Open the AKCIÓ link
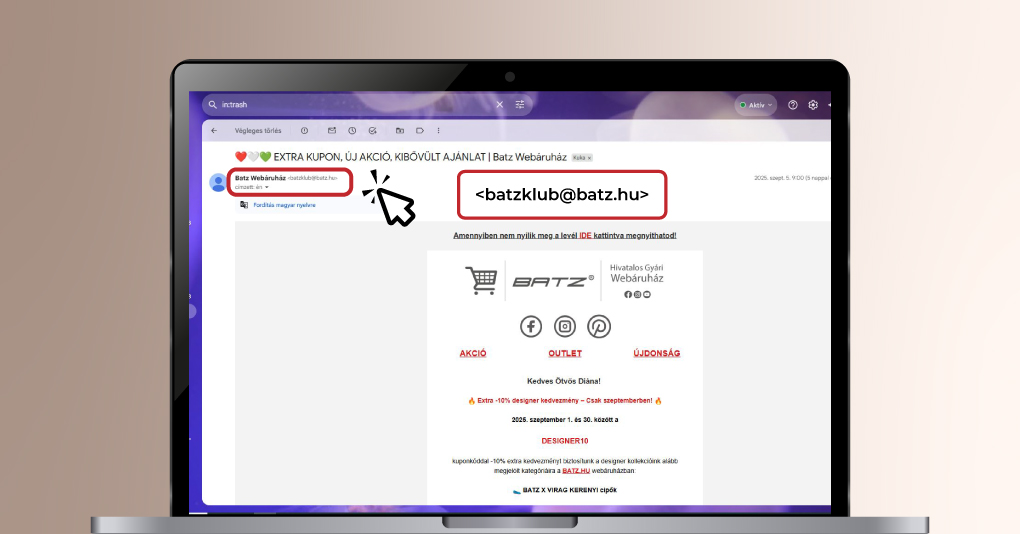Image resolution: width=1020 pixels, height=534 pixels. (473, 353)
